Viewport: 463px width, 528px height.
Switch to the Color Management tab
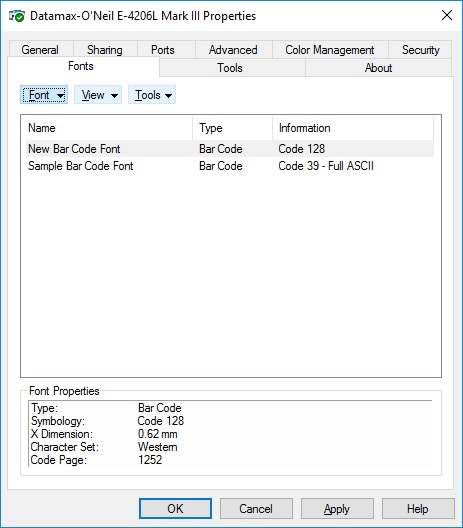330,50
